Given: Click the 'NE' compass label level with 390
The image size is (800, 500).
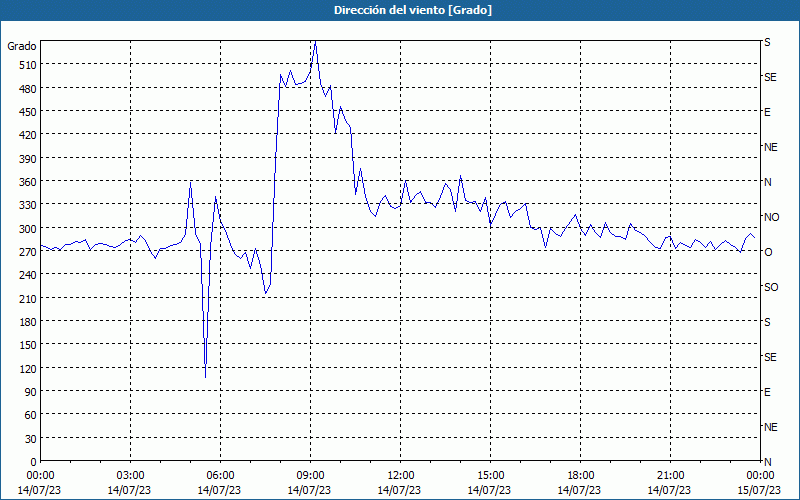Looking at the screenshot, I should pyautogui.click(x=771, y=147).
